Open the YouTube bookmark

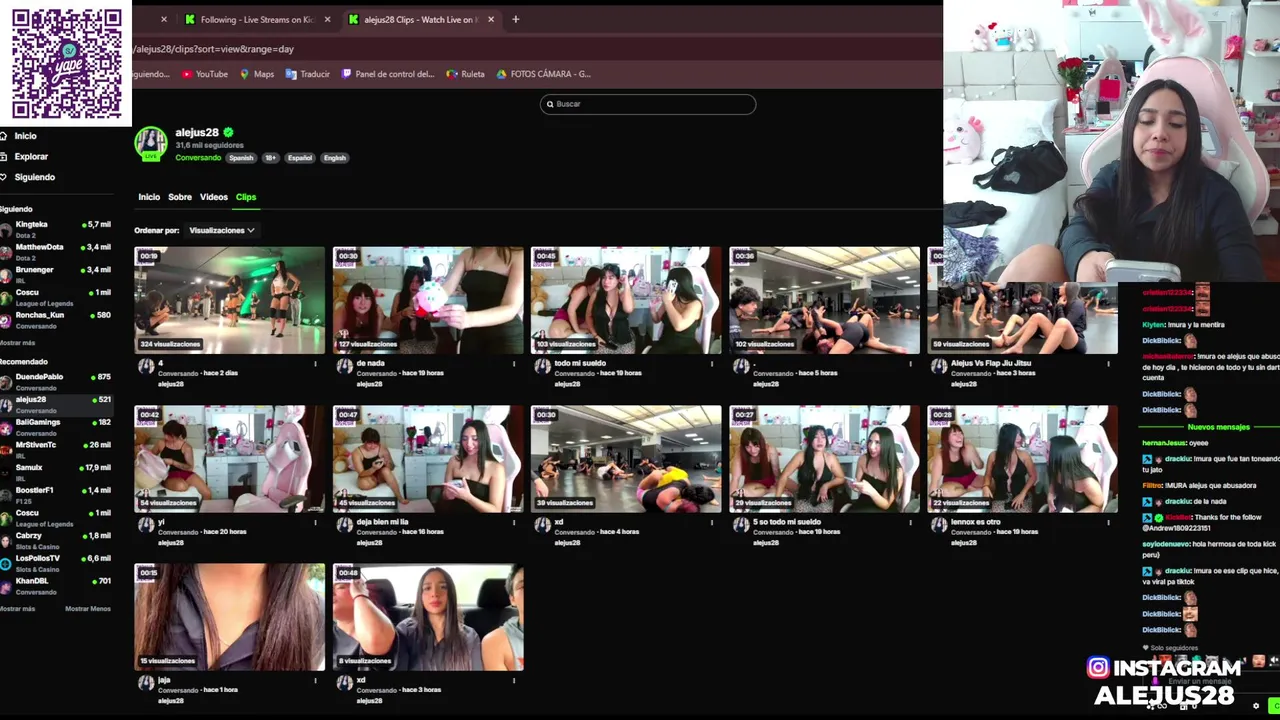pos(205,74)
